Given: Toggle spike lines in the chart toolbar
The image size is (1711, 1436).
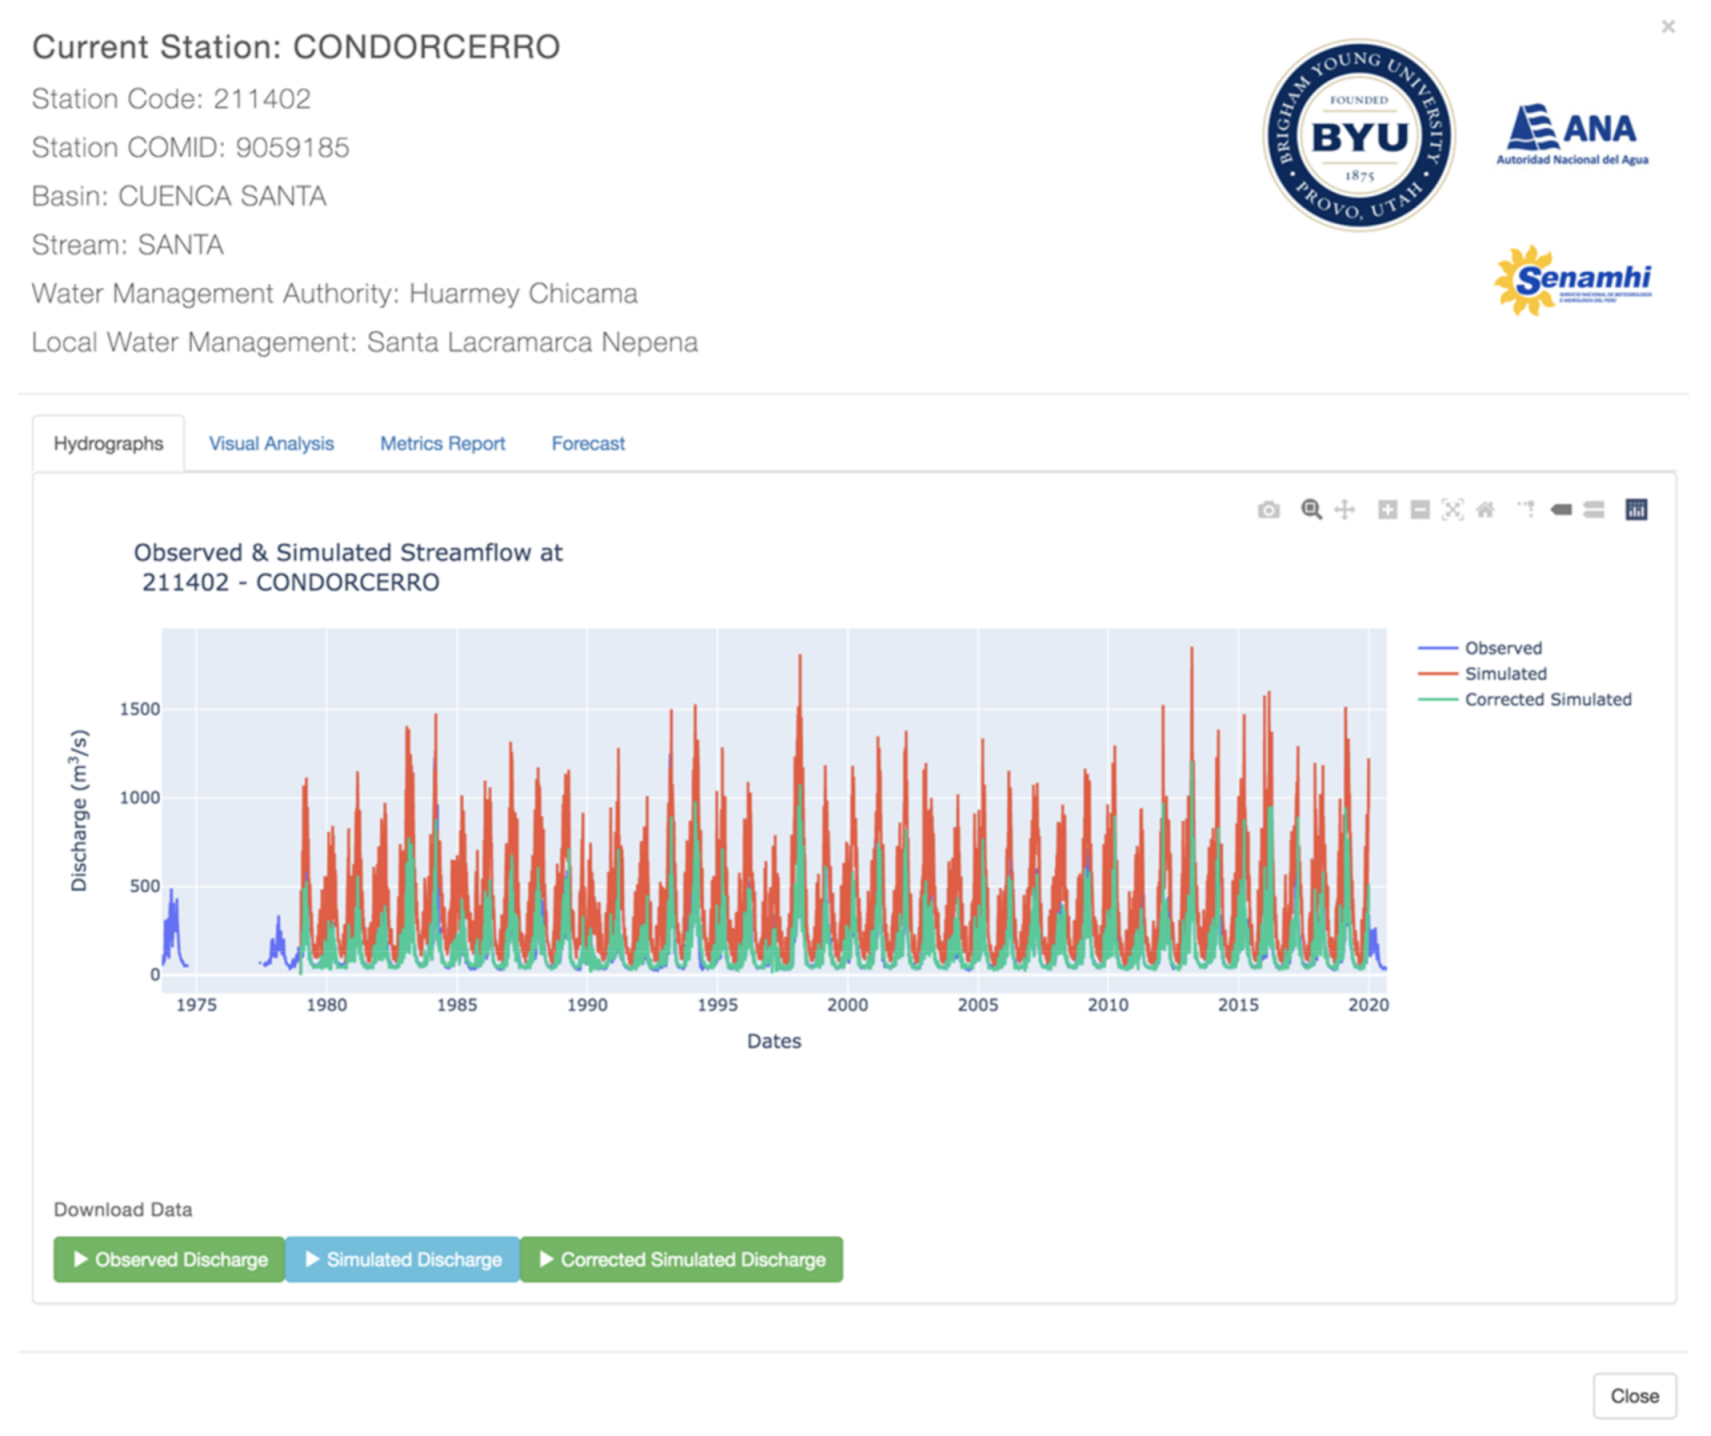Looking at the screenshot, I should [1526, 510].
